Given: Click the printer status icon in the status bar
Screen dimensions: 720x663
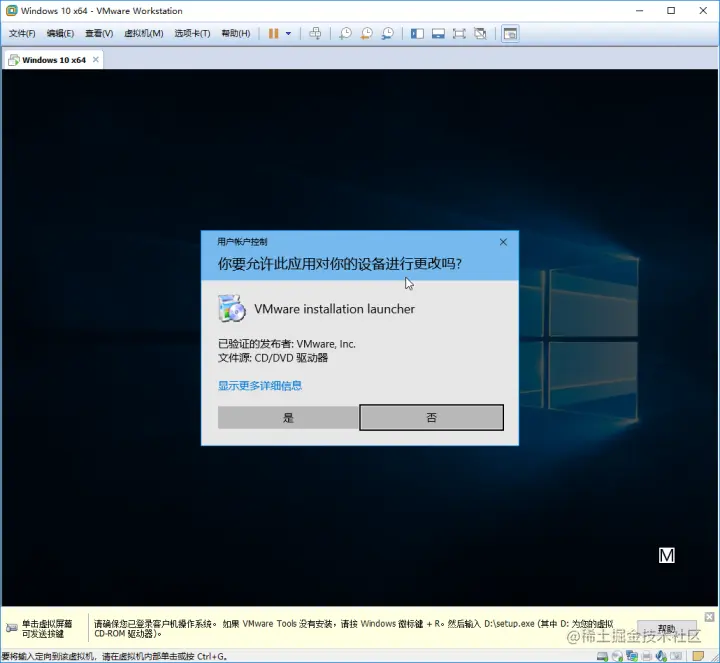Looking at the screenshot, I should tap(647, 656).
